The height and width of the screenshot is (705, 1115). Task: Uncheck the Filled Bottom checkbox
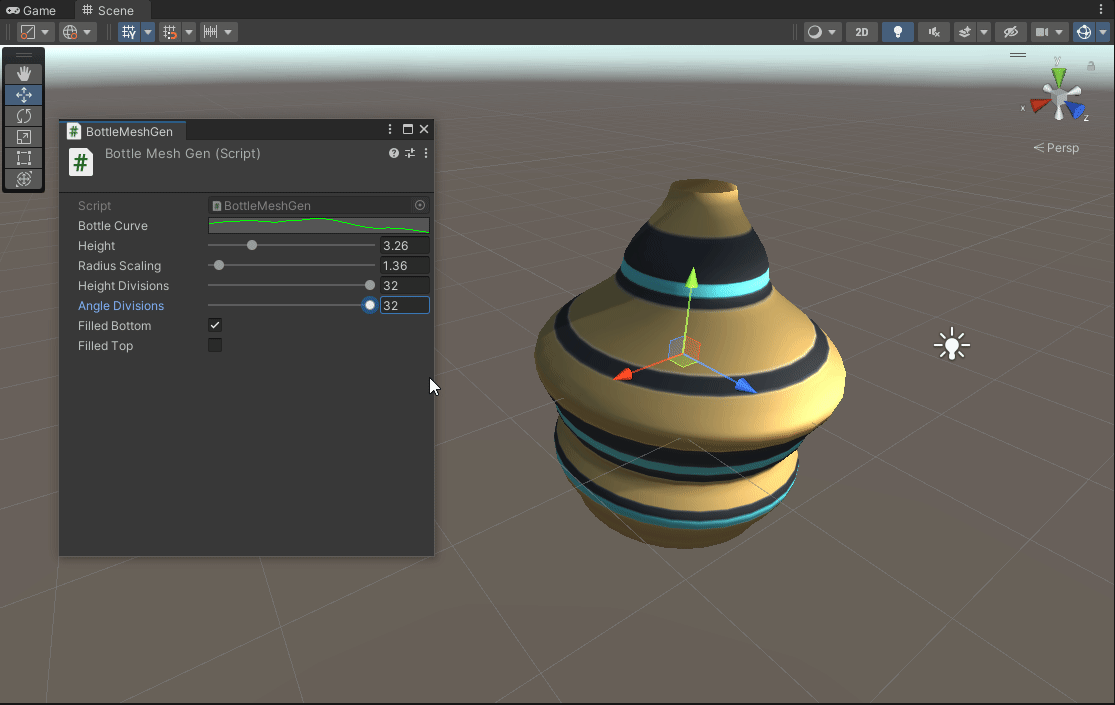point(215,325)
